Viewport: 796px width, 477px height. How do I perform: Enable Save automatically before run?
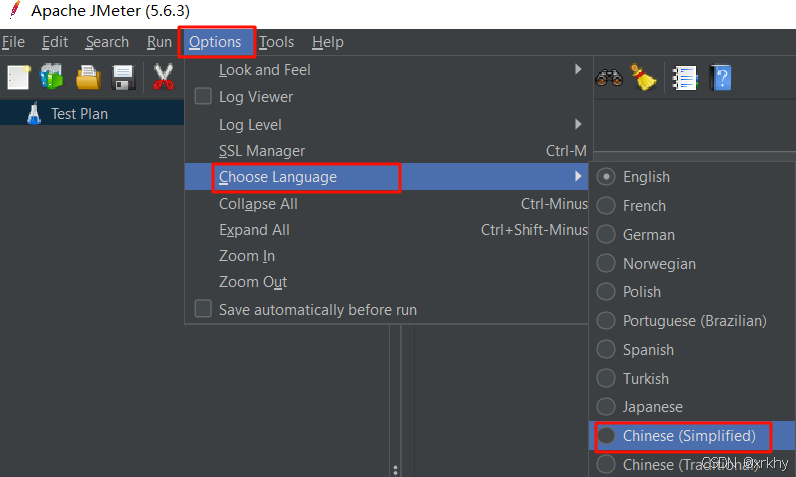pyautogui.click(x=203, y=309)
